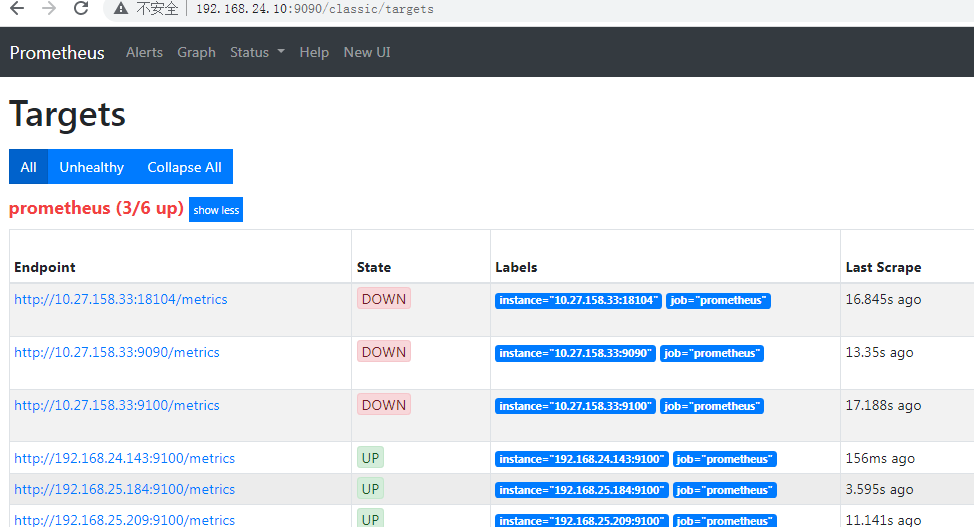Open the Graph menu item
Image resolution: width=974 pixels, height=527 pixels.
[196, 52]
